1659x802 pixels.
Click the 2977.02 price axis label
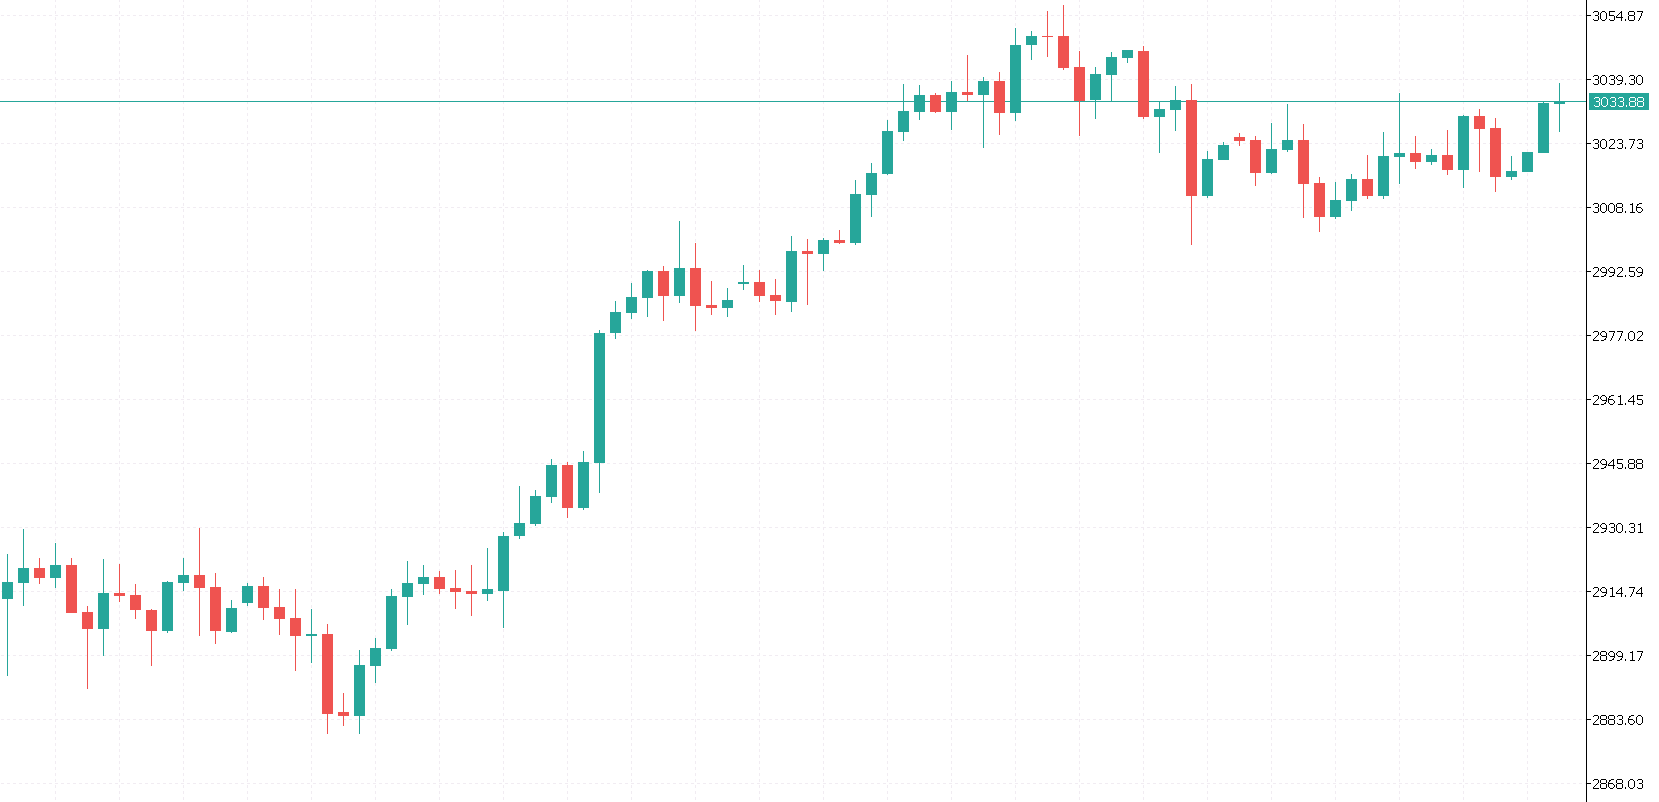(x=1617, y=336)
